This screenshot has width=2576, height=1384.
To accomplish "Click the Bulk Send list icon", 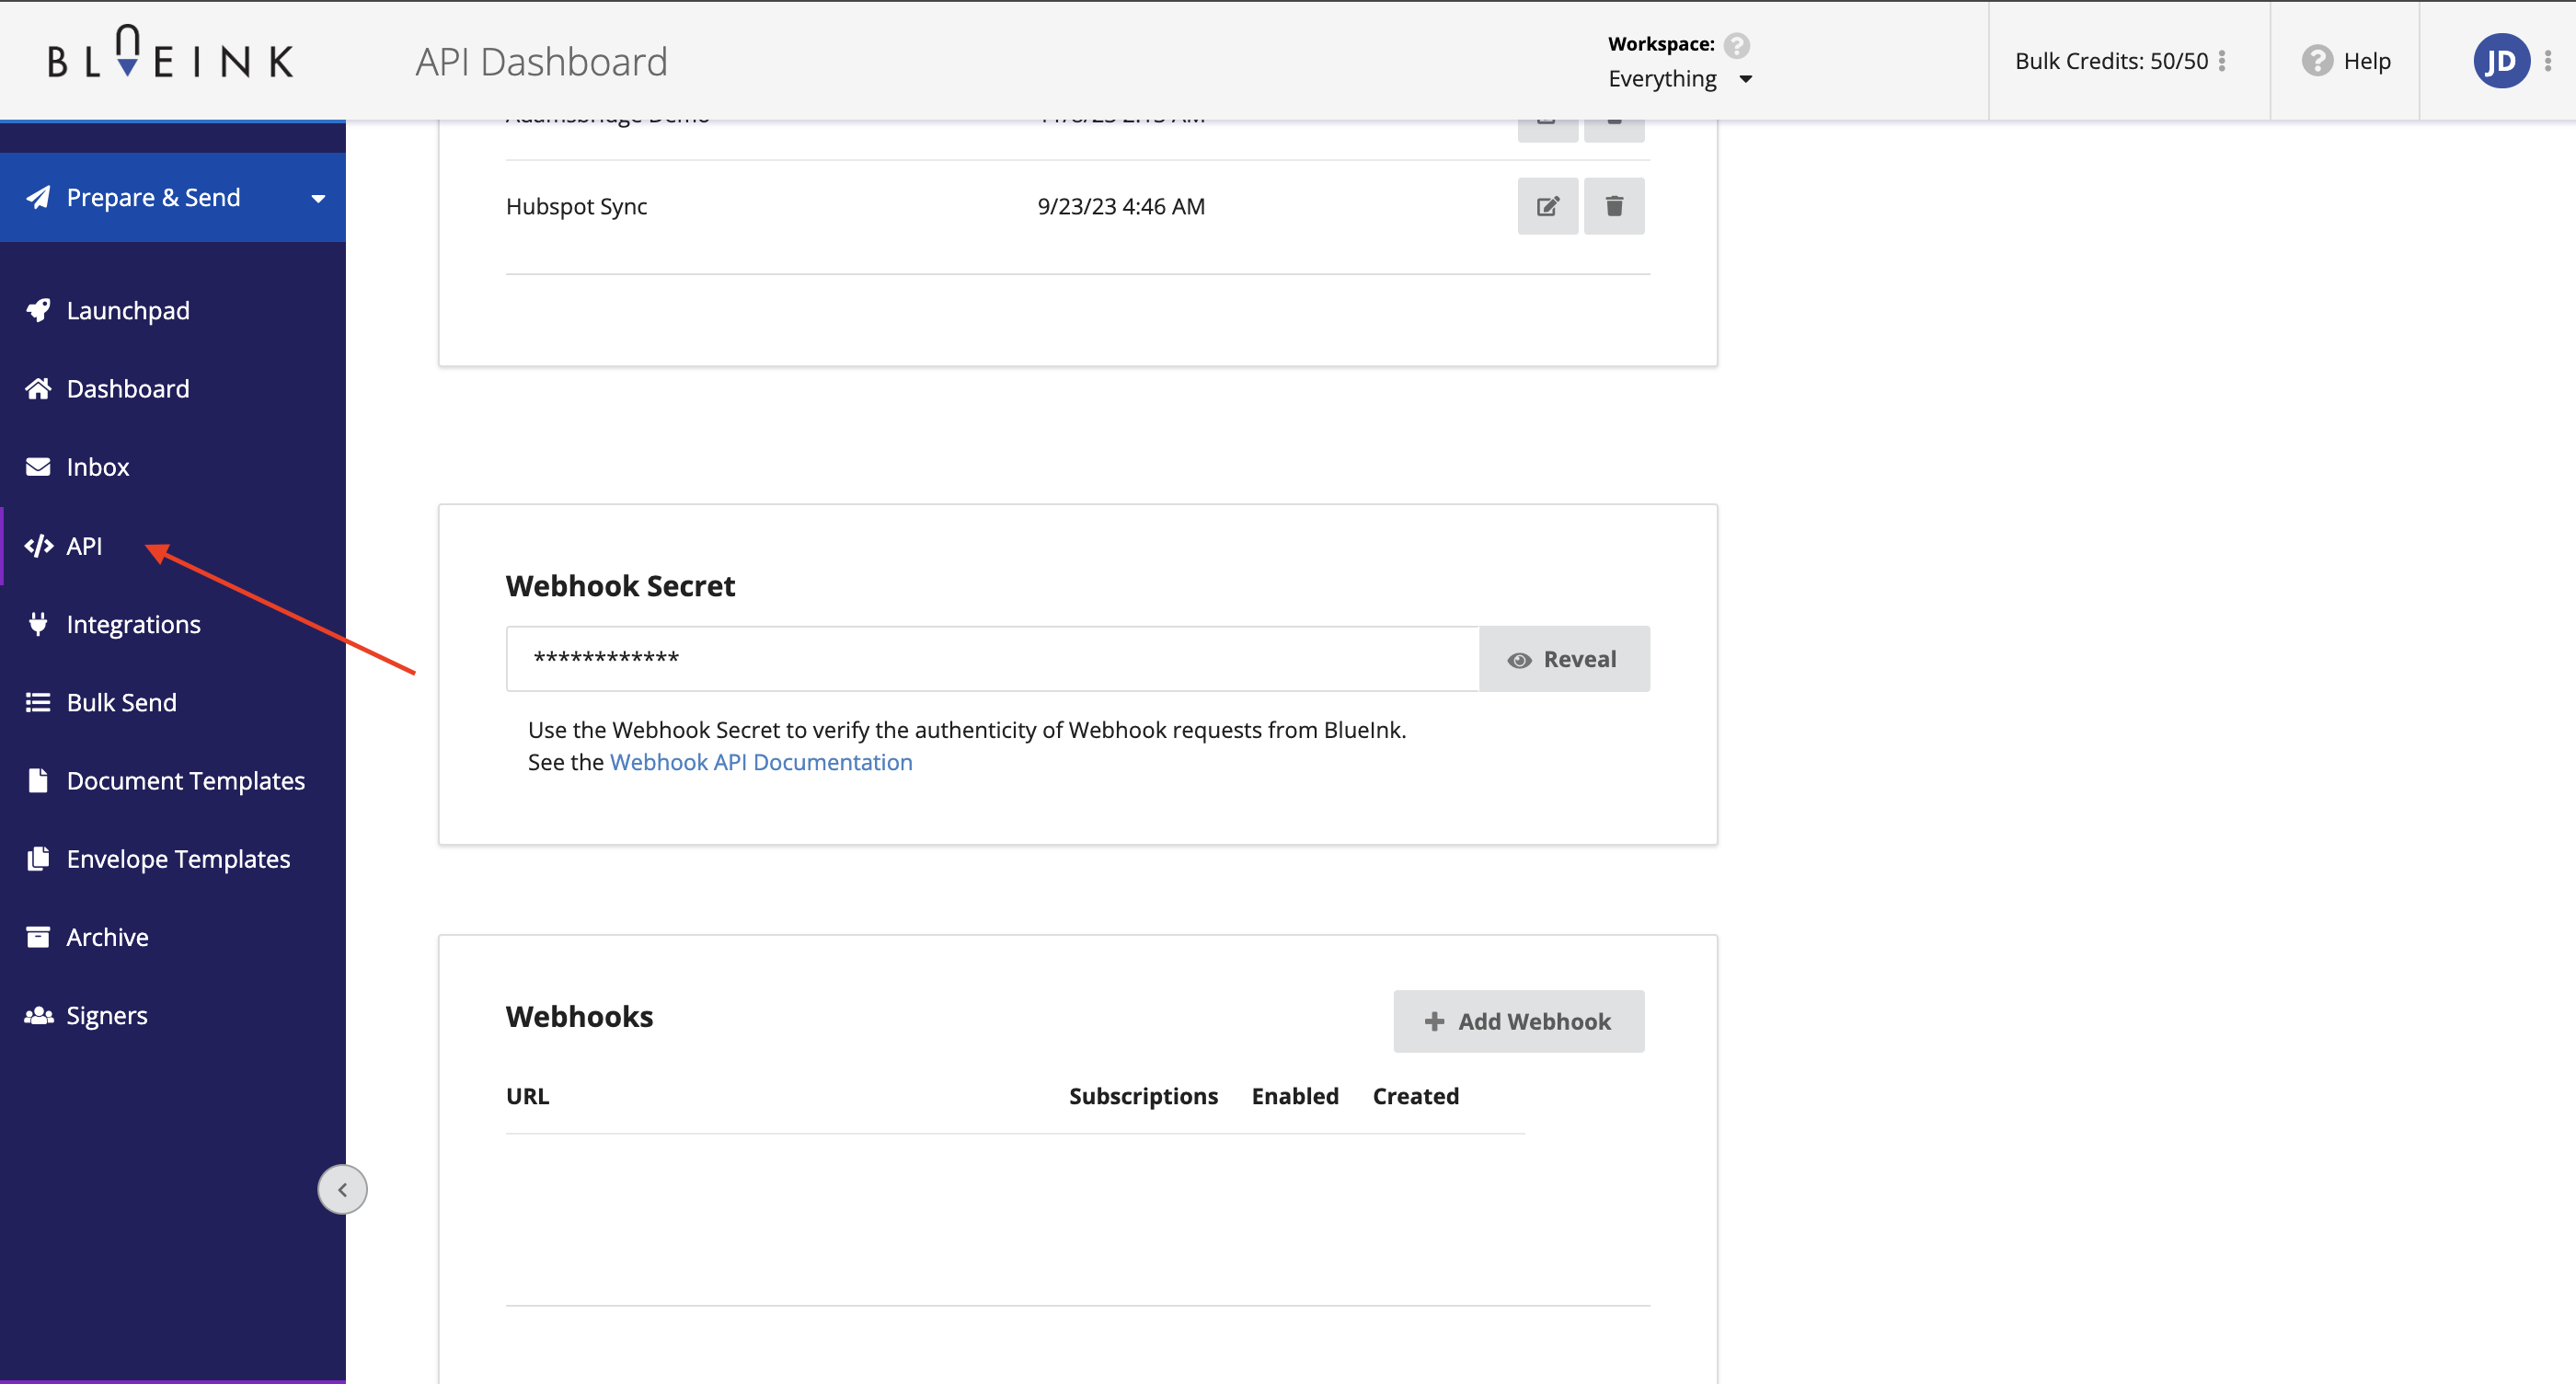I will pos(38,702).
